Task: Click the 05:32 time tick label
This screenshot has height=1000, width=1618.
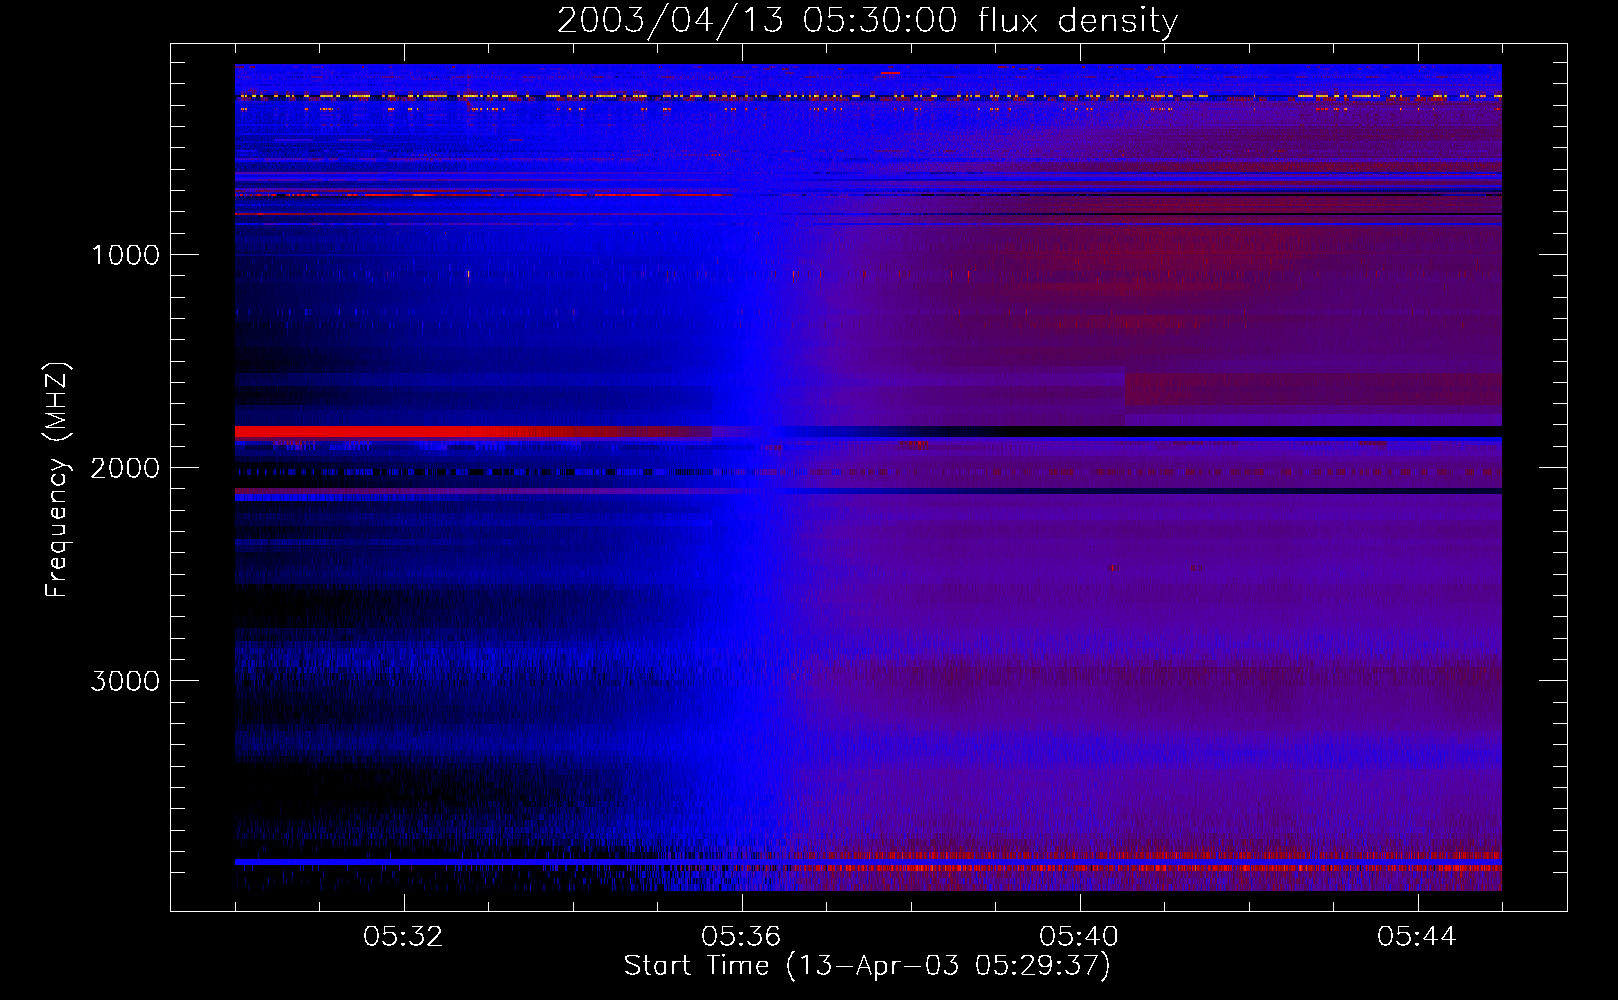Action: [404, 937]
